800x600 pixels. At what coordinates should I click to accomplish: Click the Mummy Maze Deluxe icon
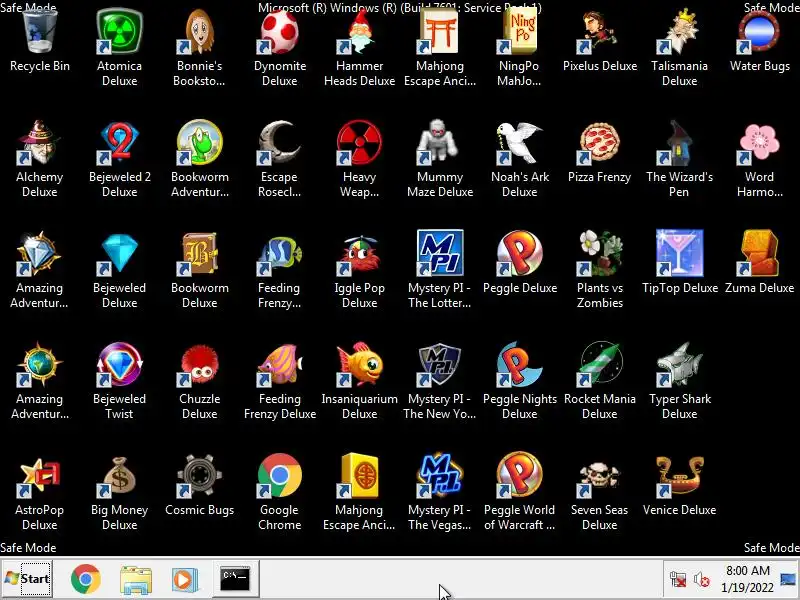[x=439, y=143]
